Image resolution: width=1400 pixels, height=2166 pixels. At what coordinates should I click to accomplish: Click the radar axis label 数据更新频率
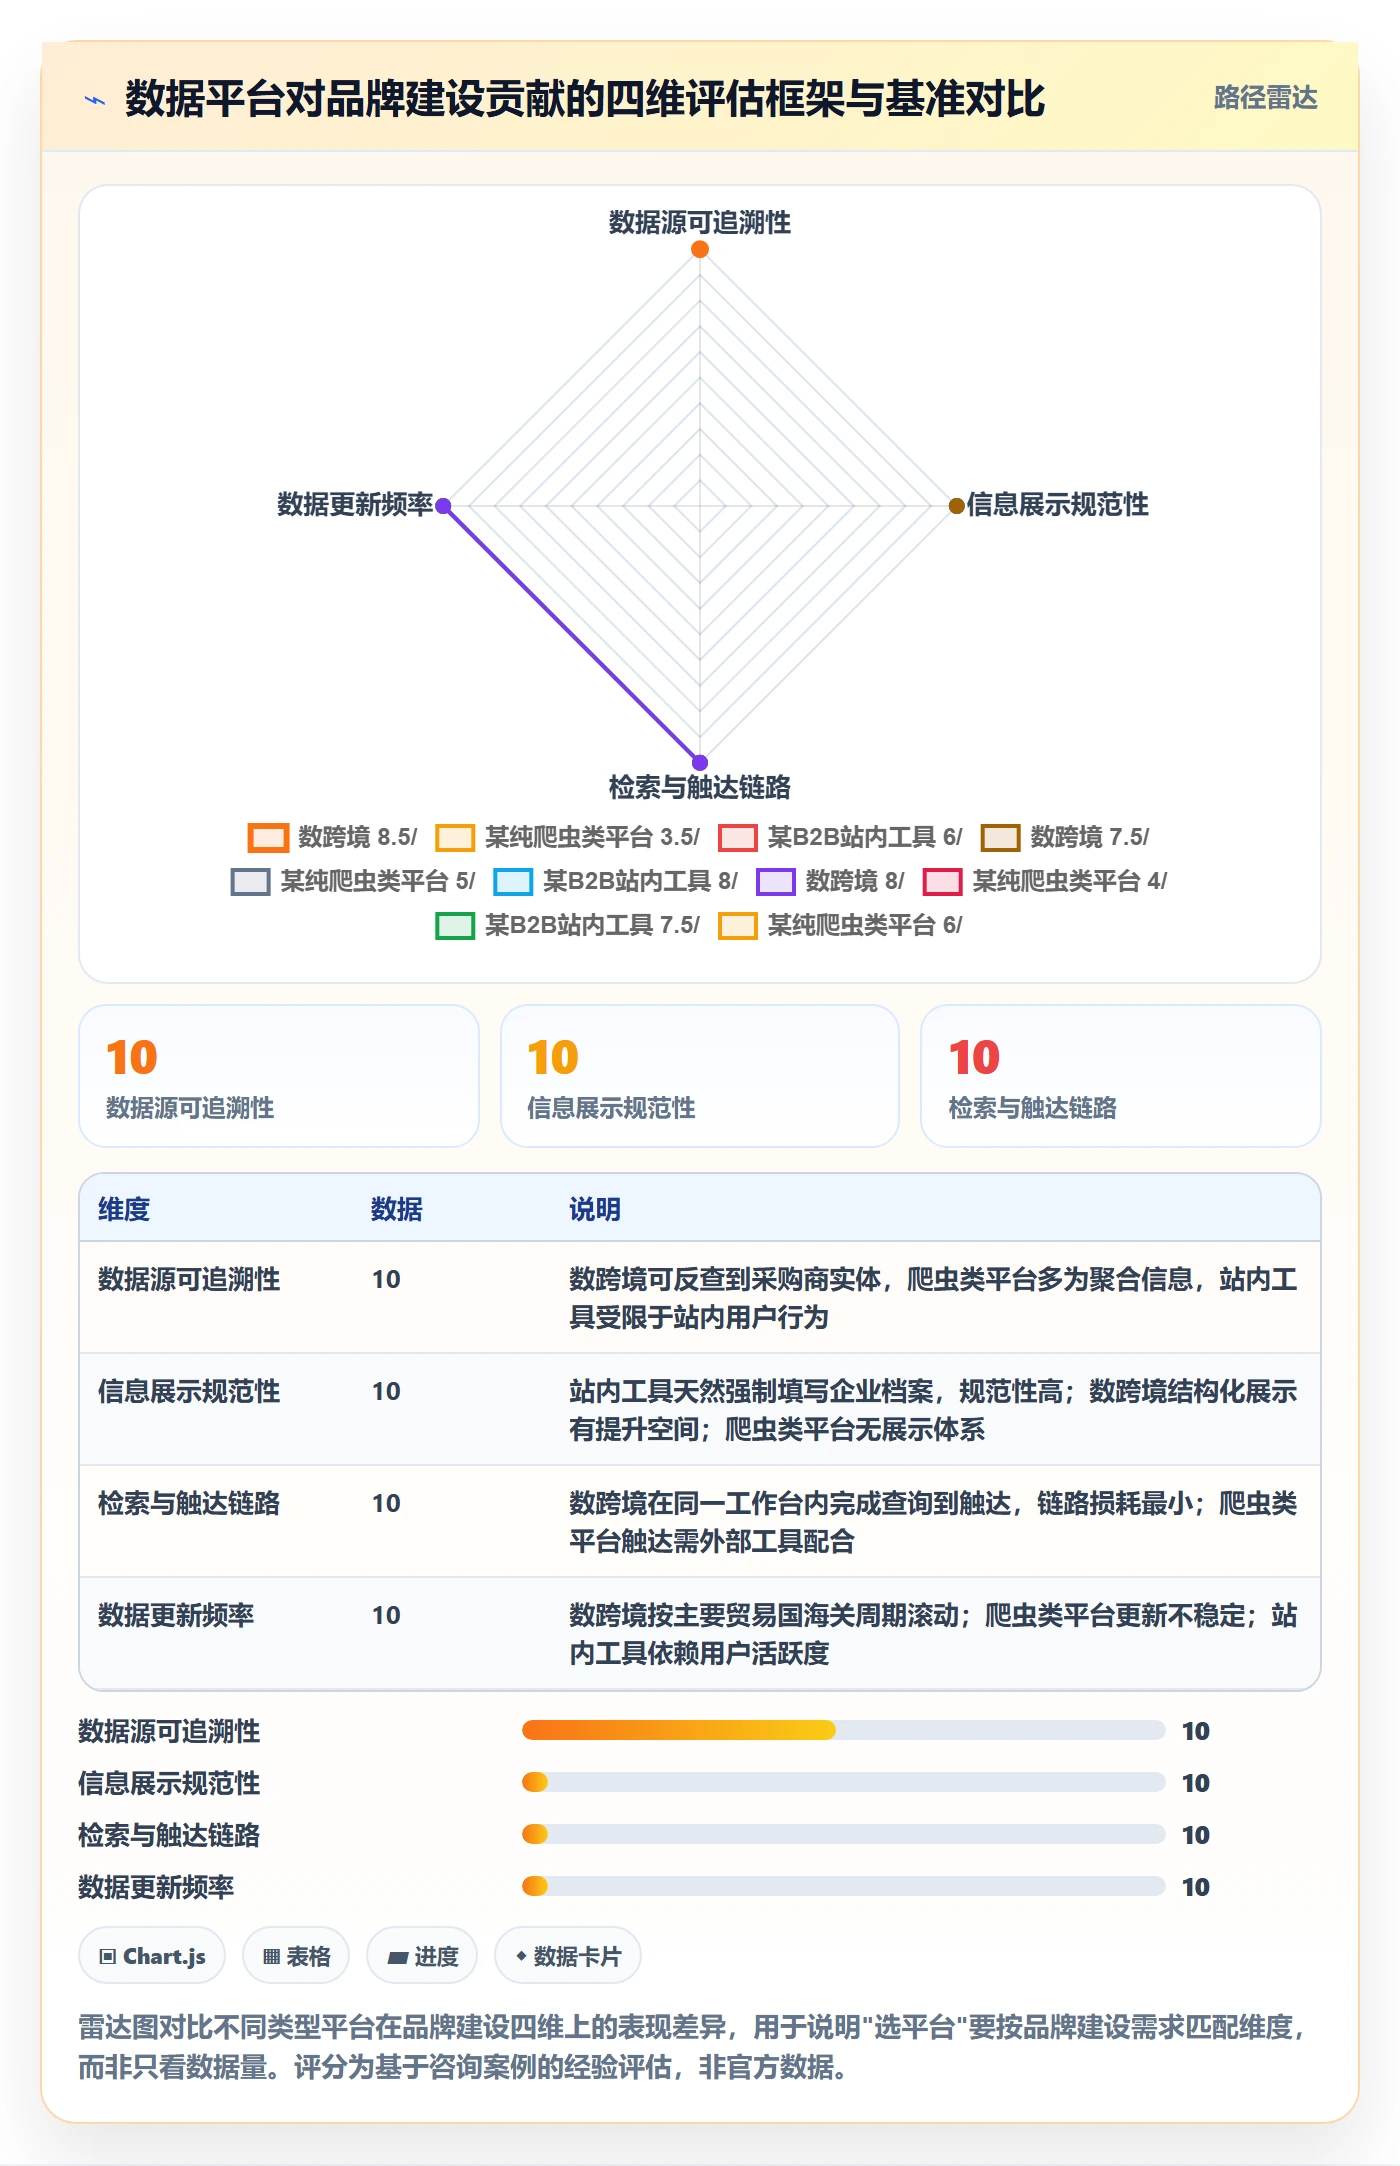[355, 505]
